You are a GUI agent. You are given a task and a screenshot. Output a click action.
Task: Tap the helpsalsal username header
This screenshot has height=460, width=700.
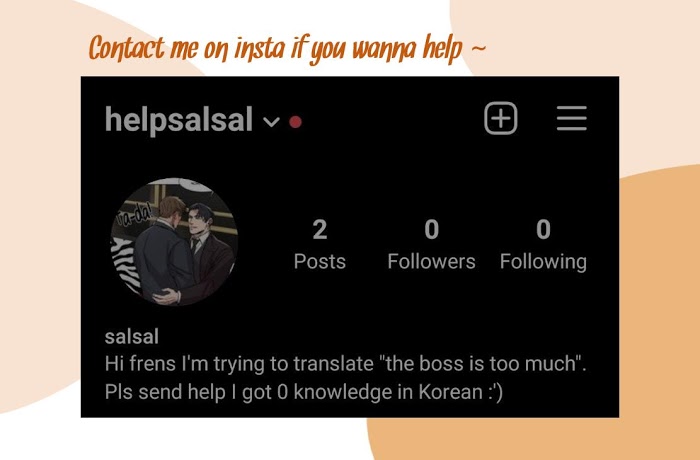[x=179, y=120]
